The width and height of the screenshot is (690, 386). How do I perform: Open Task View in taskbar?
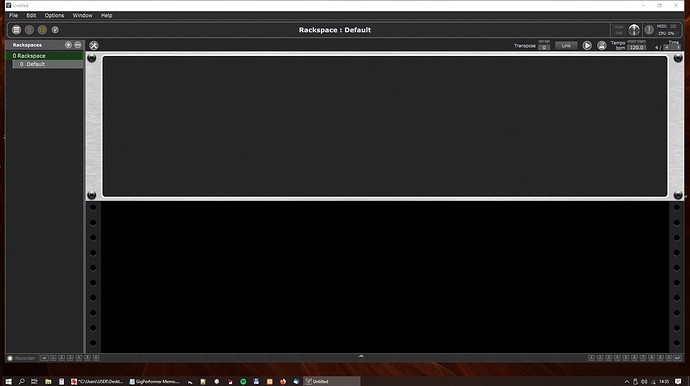tap(34, 382)
